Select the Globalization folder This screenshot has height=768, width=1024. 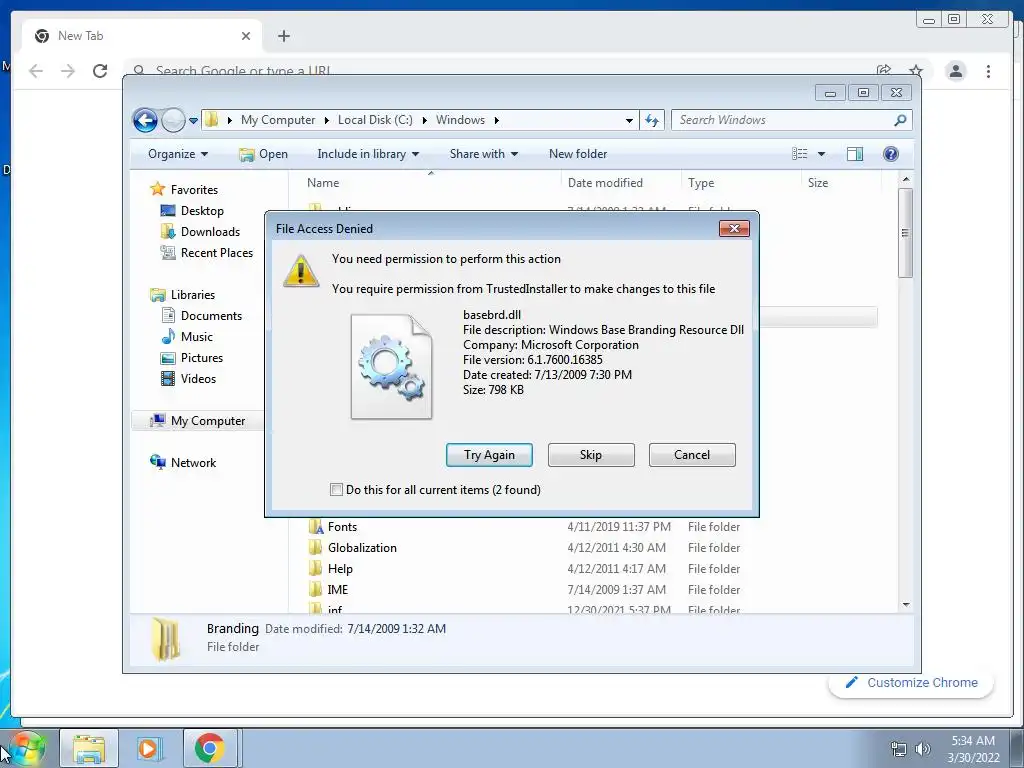362,548
